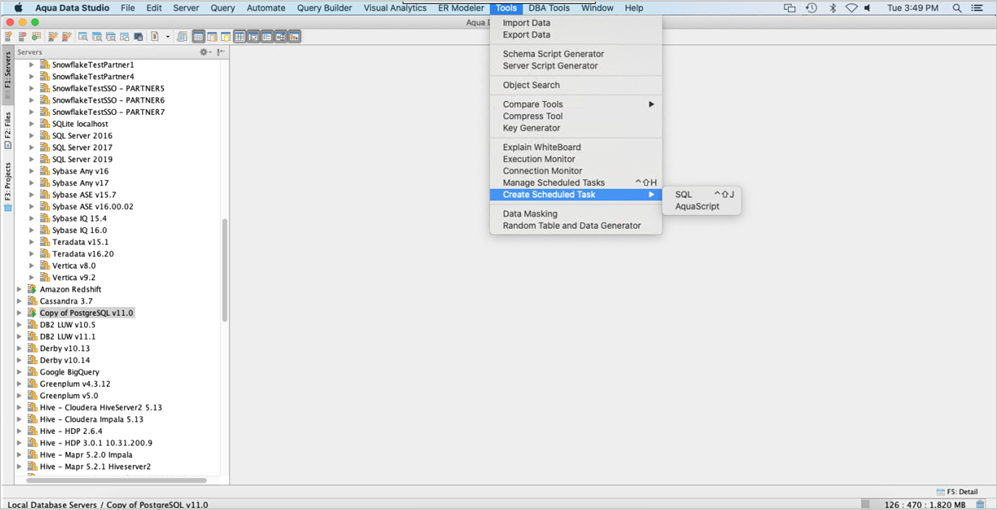Expand the Amazon Redshift tree node
The image size is (997, 510).
point(19,289)
